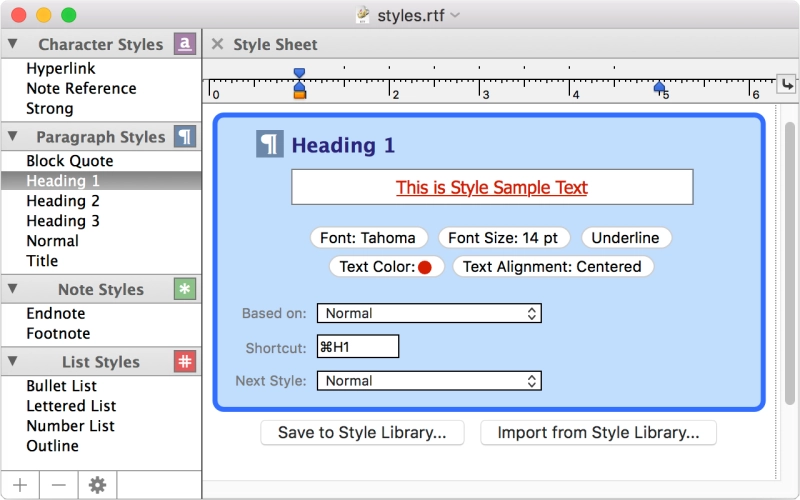Click the Paragraph Styles pilcrow icon
Image resolution: width=800 pixels, height=500 pixels.
pos(185,137)
